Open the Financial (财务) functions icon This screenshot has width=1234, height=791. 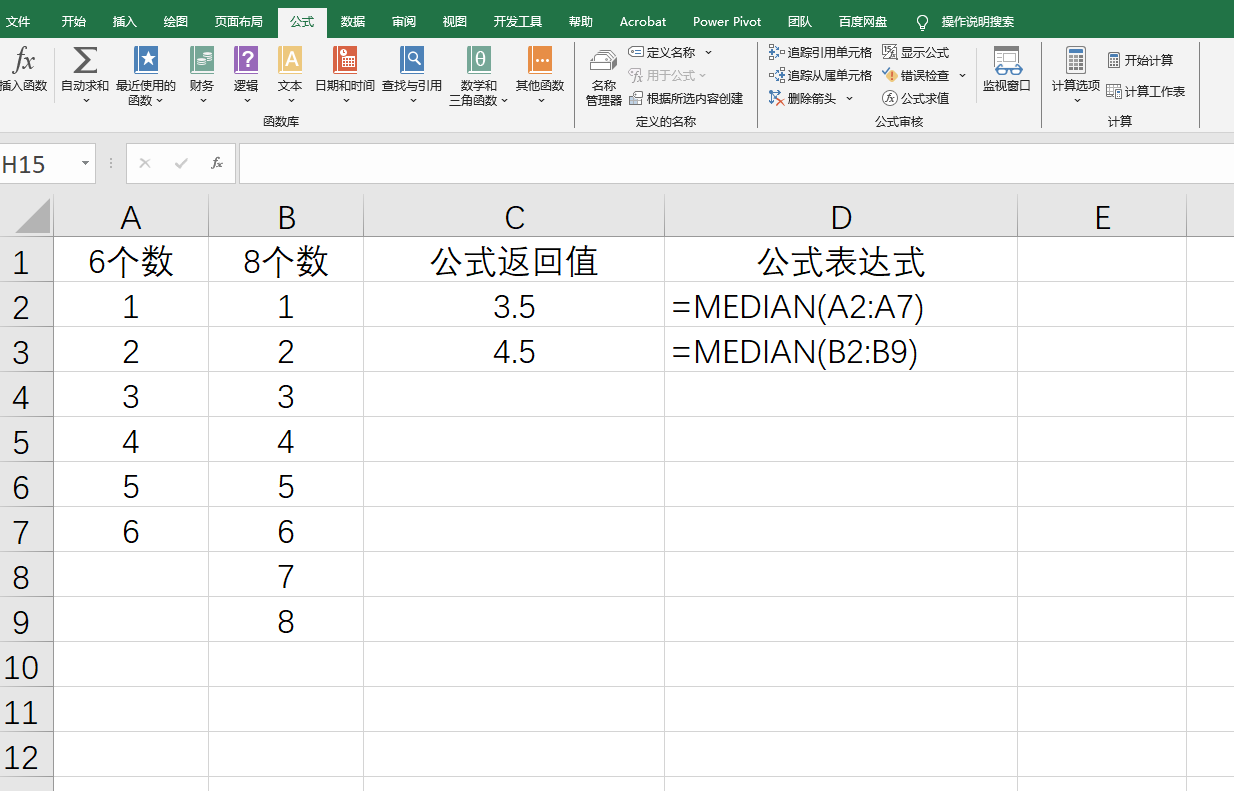point(202,60)
